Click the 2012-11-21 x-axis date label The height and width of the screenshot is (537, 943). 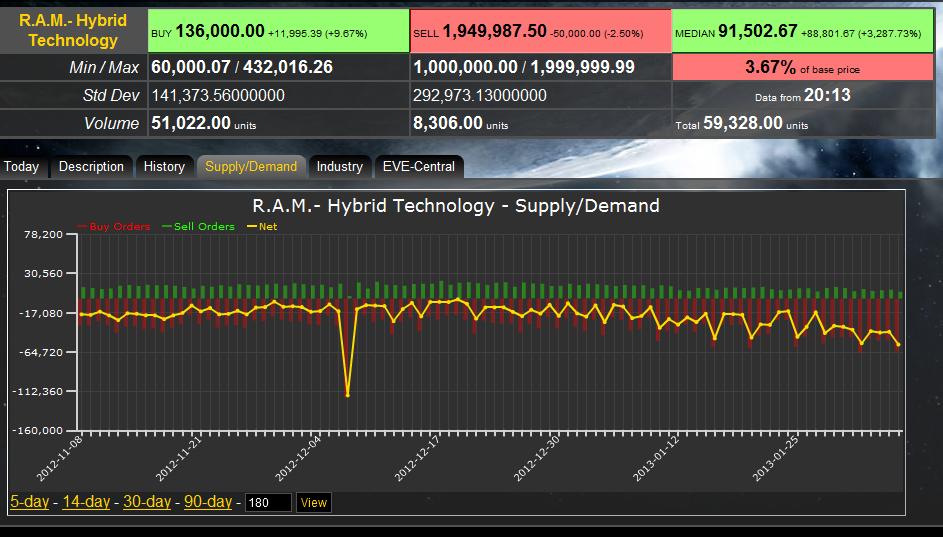179,458
